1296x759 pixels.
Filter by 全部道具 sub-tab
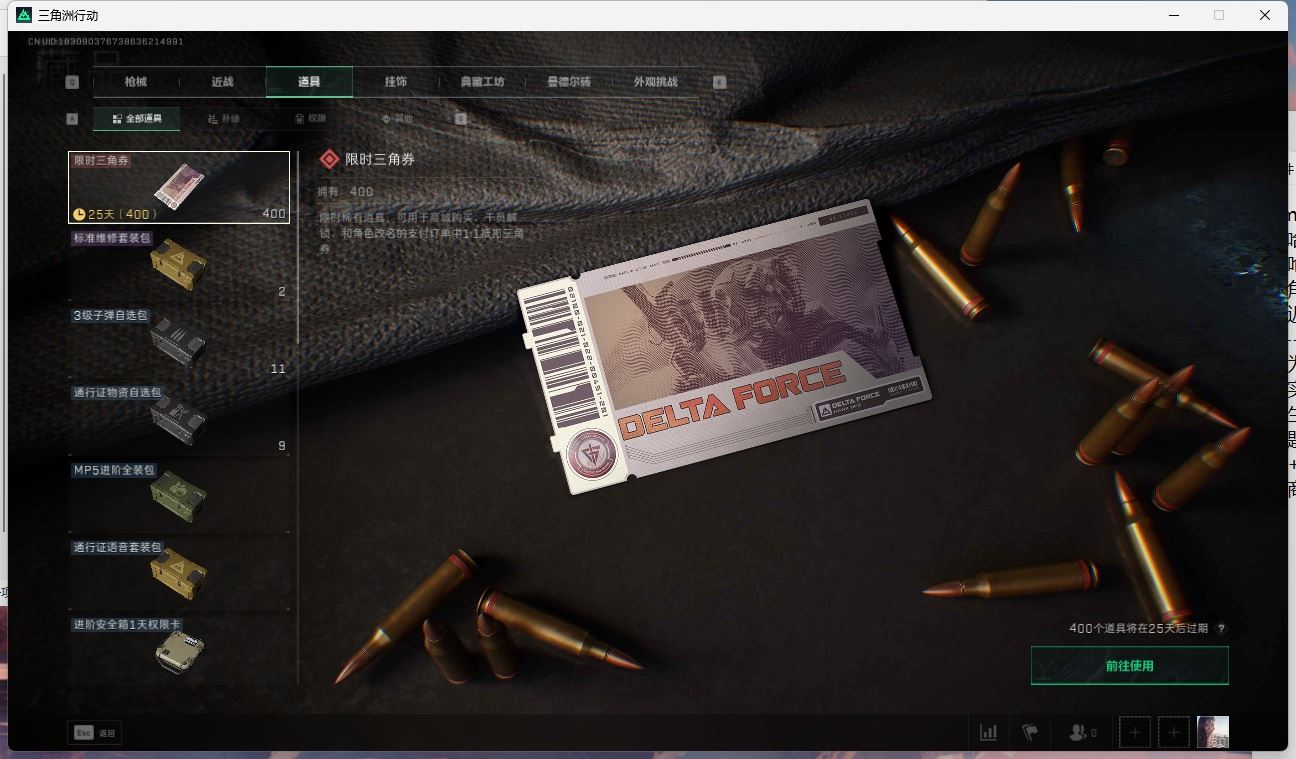(137, 119)
